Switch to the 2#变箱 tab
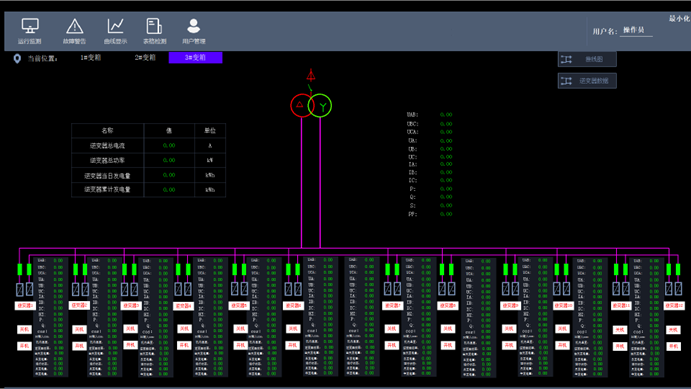Viewport: 691px width, 389px height. click(x=145, y=58)
